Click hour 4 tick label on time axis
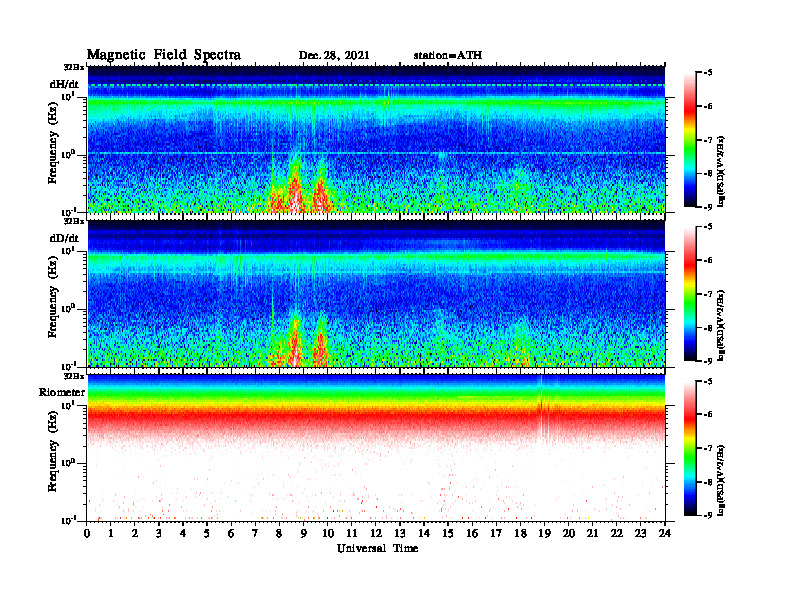Viewport: 792px width, 612px height. point(183,533)
